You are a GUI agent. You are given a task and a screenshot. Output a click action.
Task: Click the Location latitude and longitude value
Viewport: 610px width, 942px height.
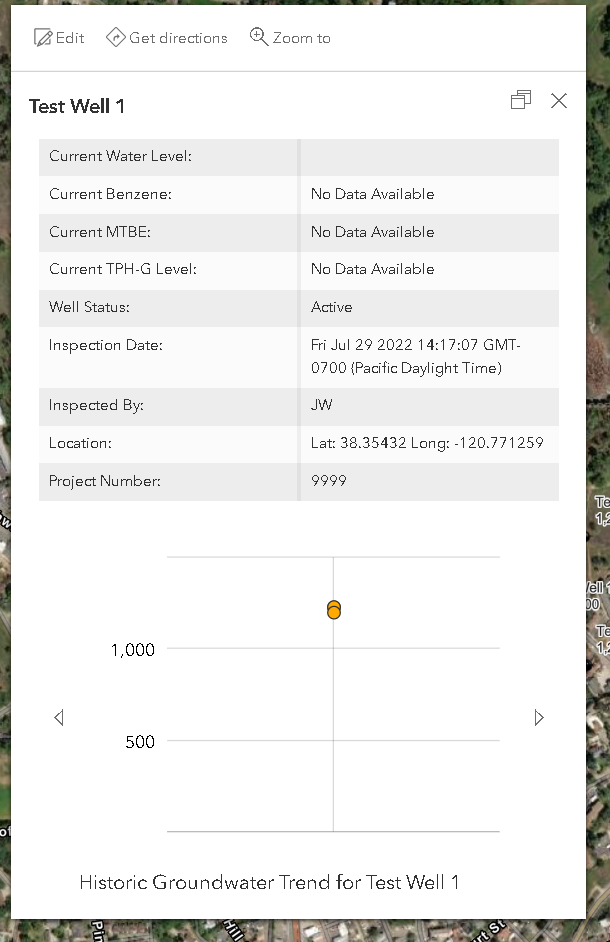coord(429,443)
